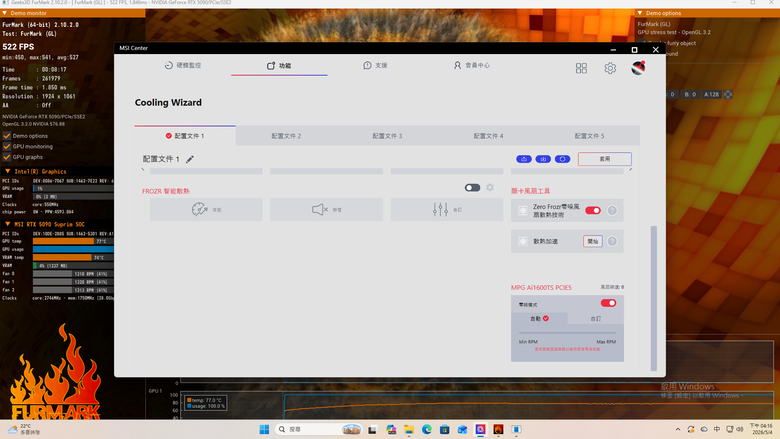The width and height of the screenshot is (780, 439).
Task: Toggle GPU graphs checkbox in FurMark
Action: click(x=6, y=157)
